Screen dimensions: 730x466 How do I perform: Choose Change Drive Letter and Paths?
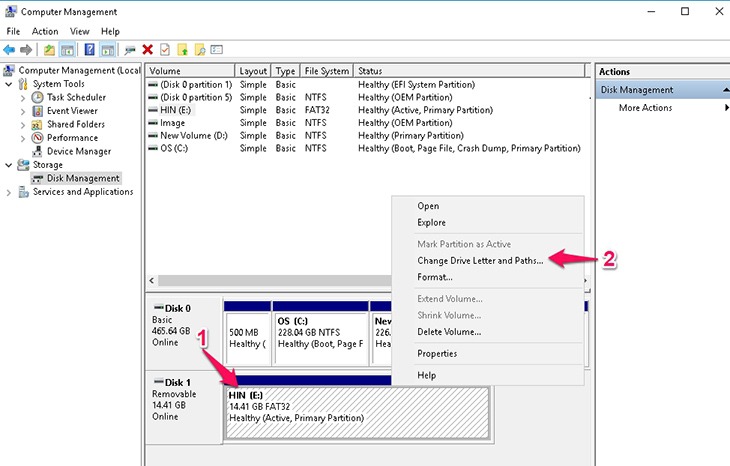[480, 261]
